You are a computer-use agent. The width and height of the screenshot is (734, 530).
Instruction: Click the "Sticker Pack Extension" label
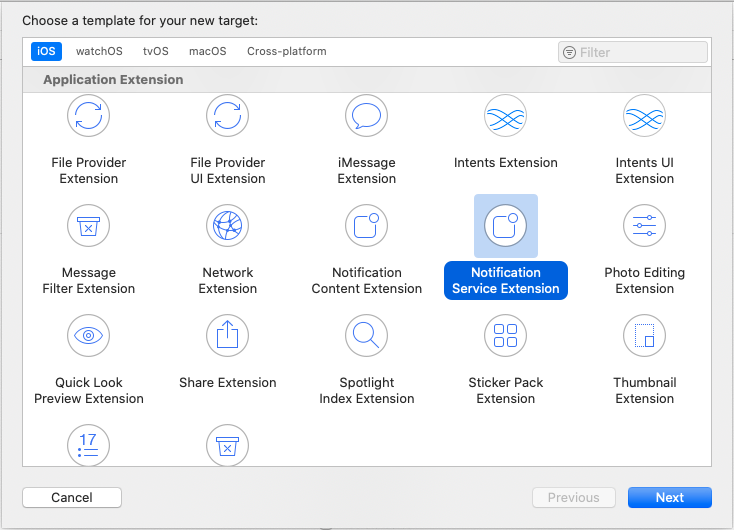point(506,390)
